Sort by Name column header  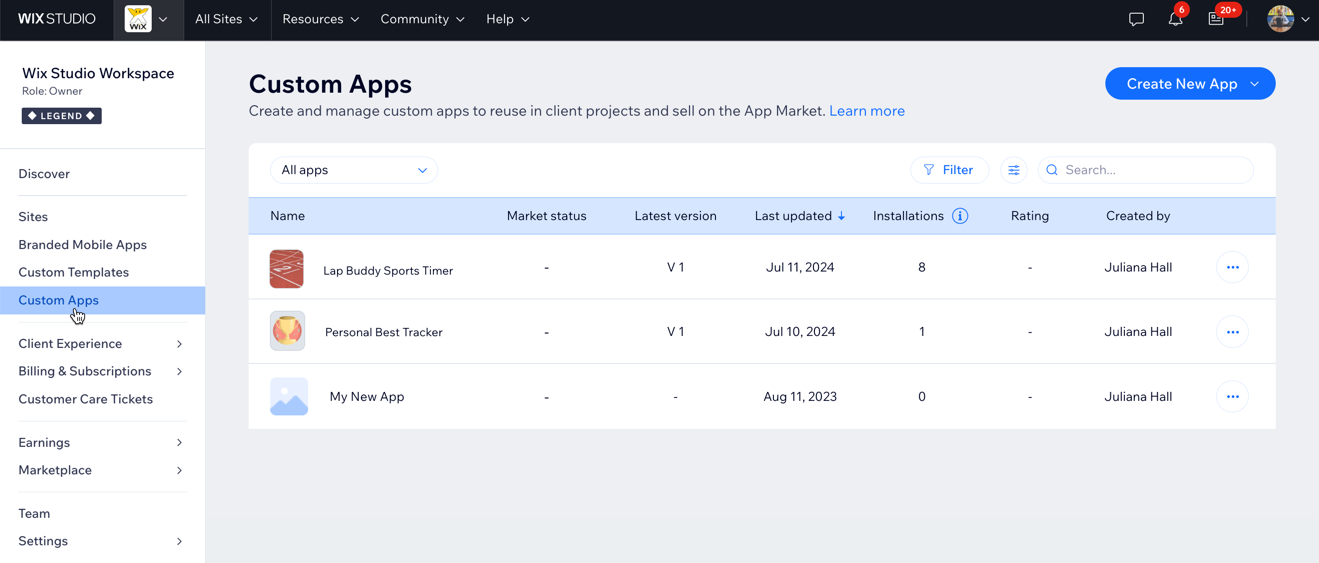pyautogui.click(x=287, y=216)
